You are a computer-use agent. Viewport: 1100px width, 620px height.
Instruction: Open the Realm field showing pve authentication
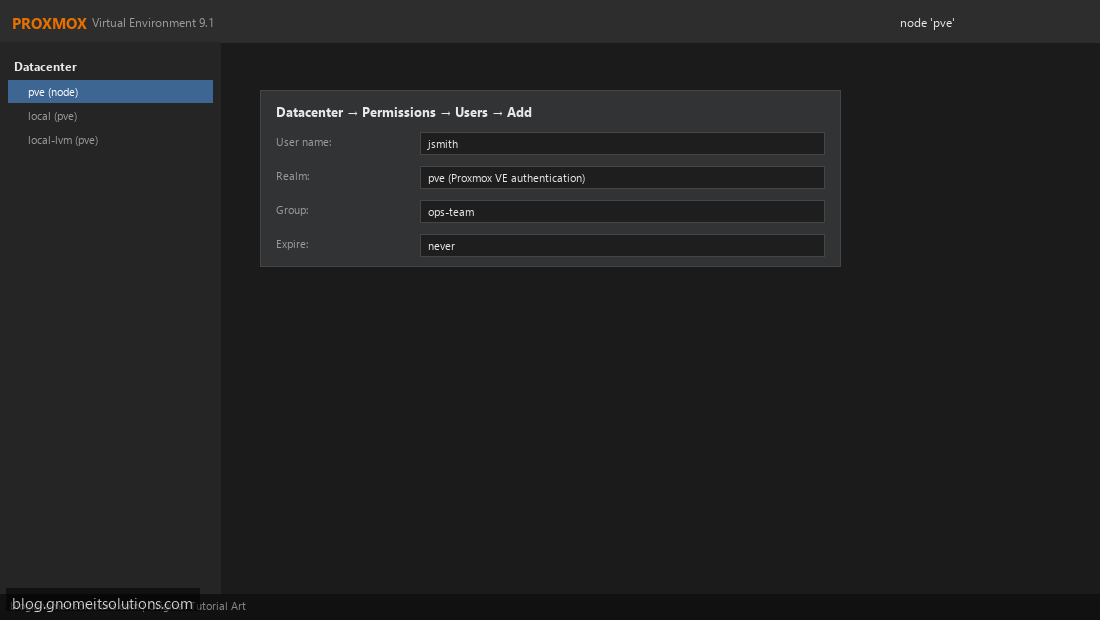[x=622, y=177]
